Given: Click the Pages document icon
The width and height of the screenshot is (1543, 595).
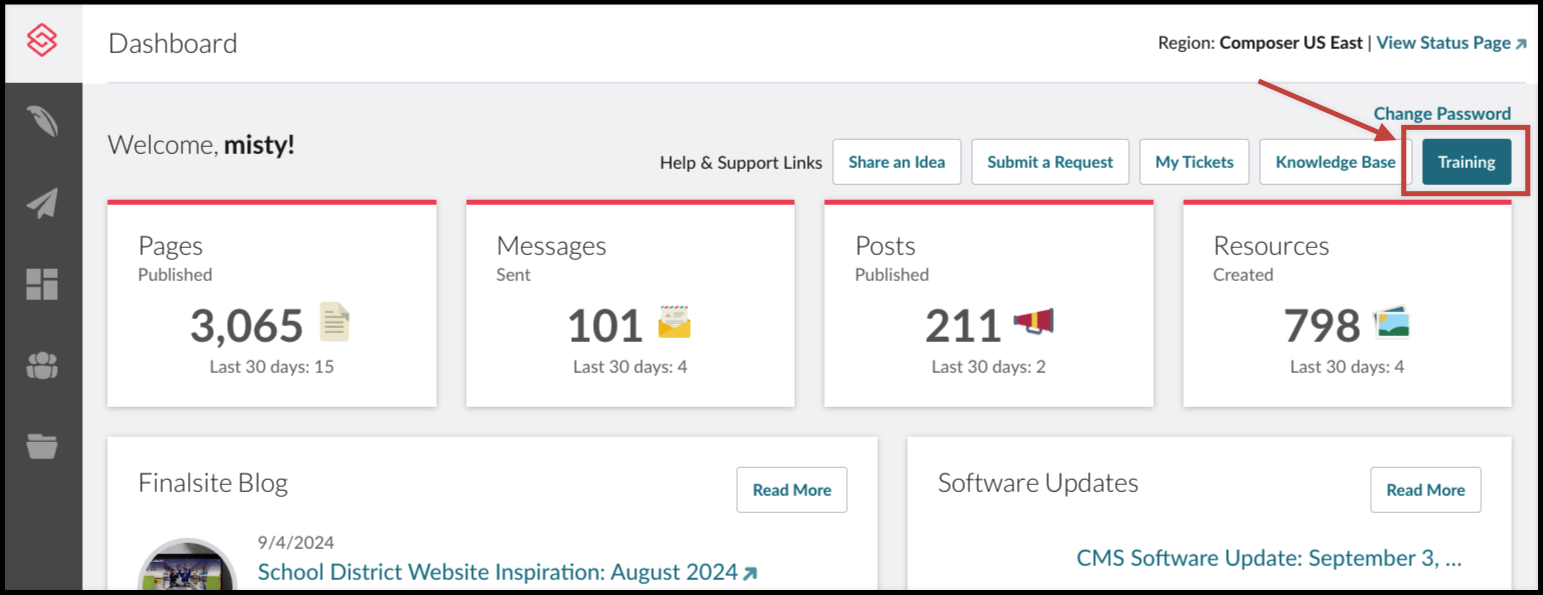Looking at the screenshot, I should (334, 323).
